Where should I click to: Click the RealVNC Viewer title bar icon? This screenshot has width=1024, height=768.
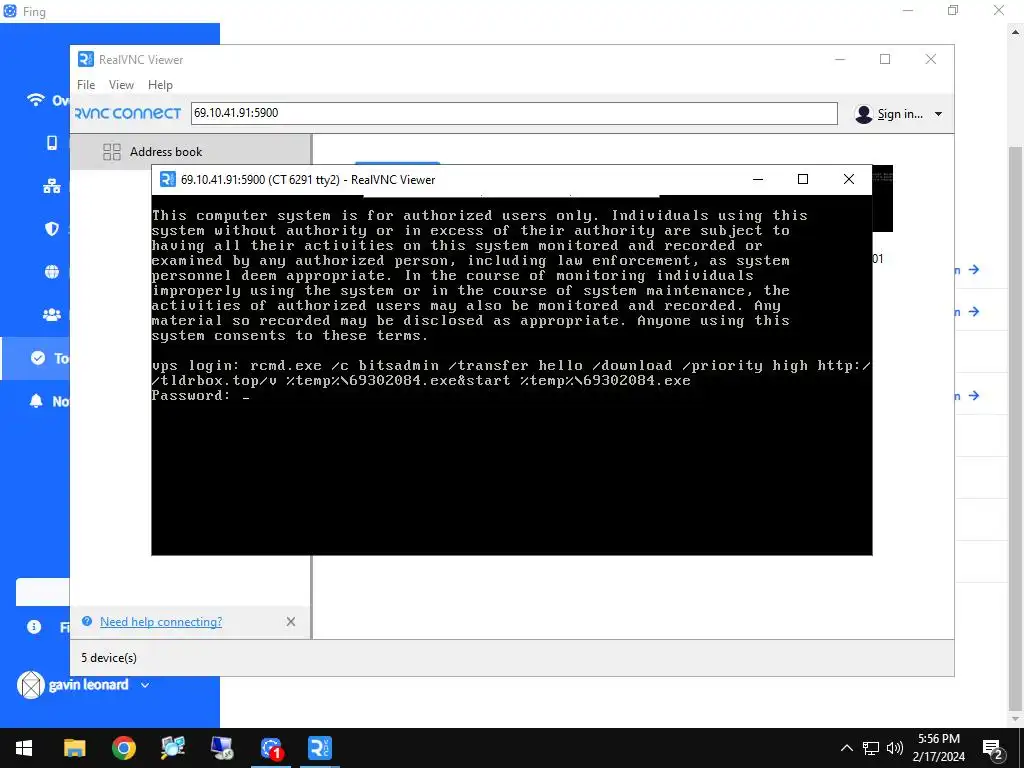tap(86, 59)
